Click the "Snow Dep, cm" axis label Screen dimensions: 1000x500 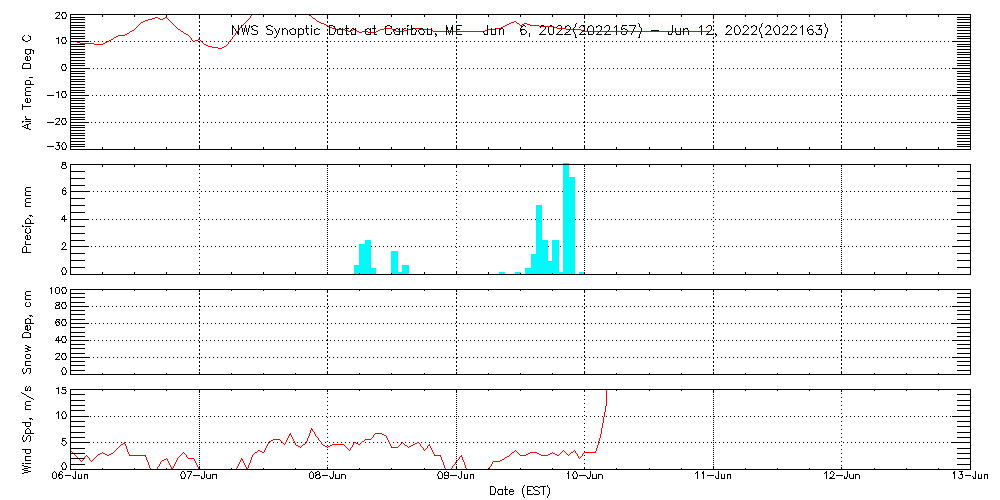click(x=27, y=332)
